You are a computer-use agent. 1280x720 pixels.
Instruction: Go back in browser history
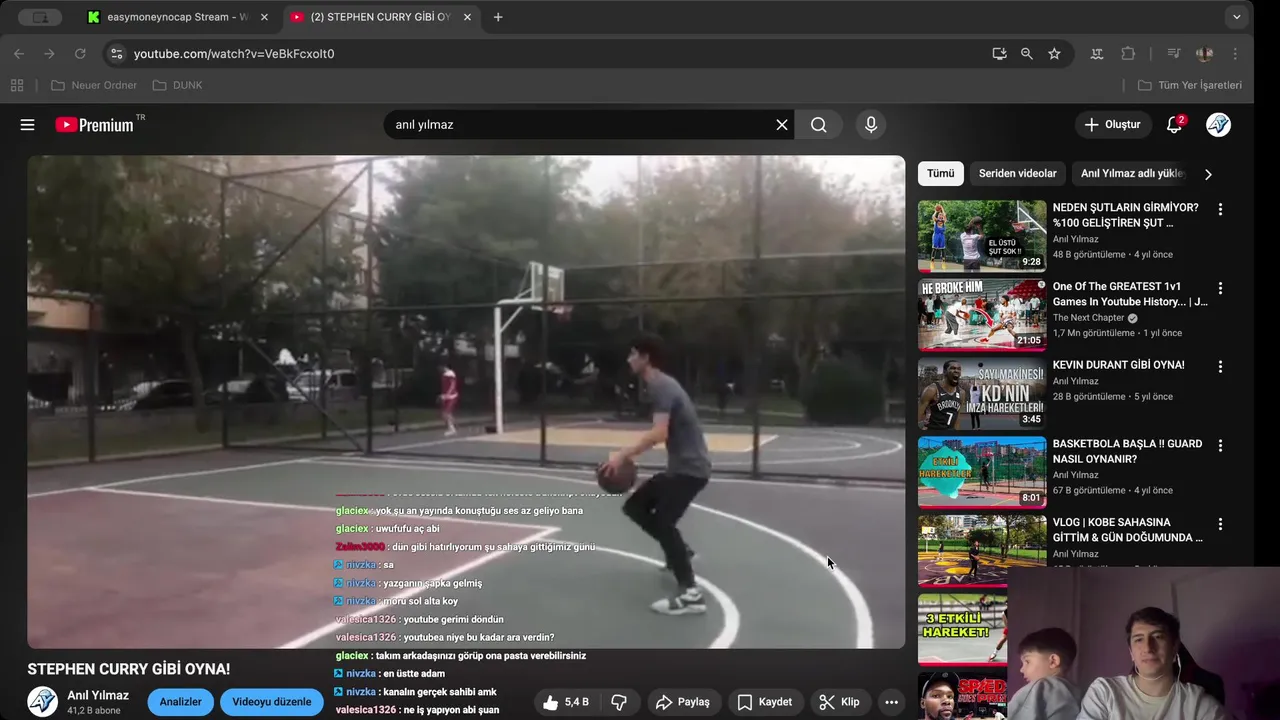(x=19, y=54)
